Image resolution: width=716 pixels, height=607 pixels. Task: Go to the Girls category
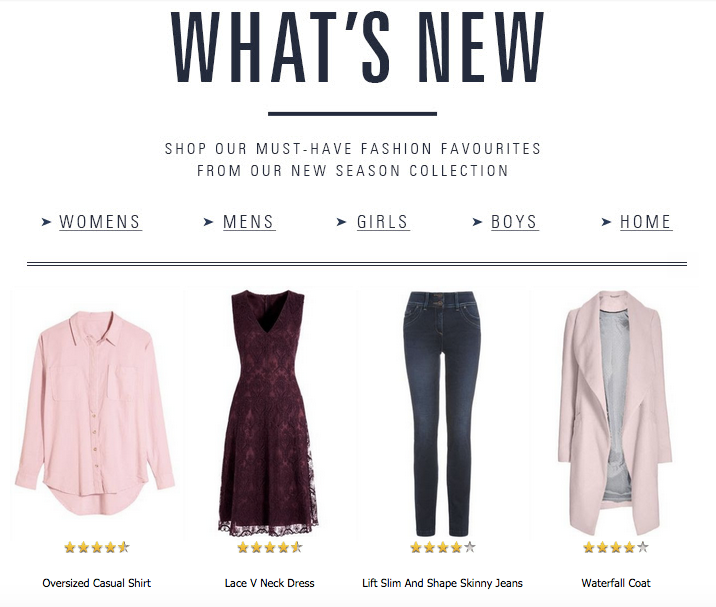click(383, 222)
